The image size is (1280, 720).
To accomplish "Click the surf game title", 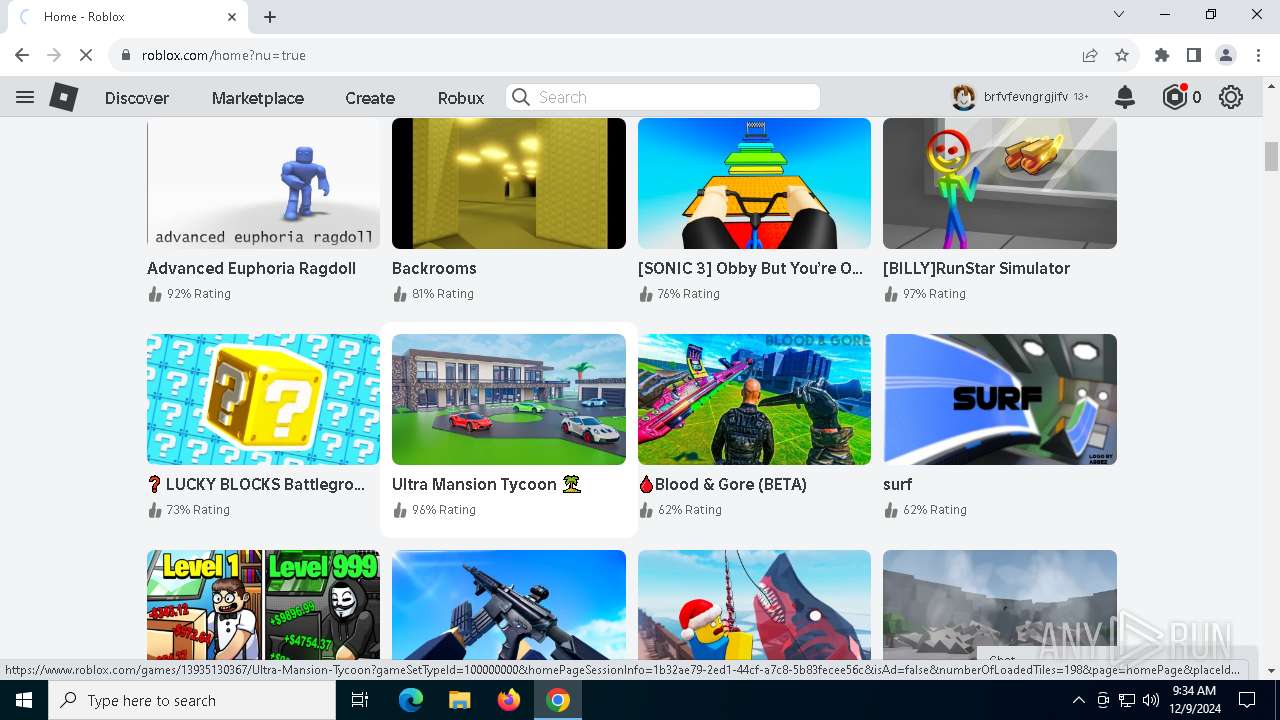I will pyautogui.click(x=898, y=485).
